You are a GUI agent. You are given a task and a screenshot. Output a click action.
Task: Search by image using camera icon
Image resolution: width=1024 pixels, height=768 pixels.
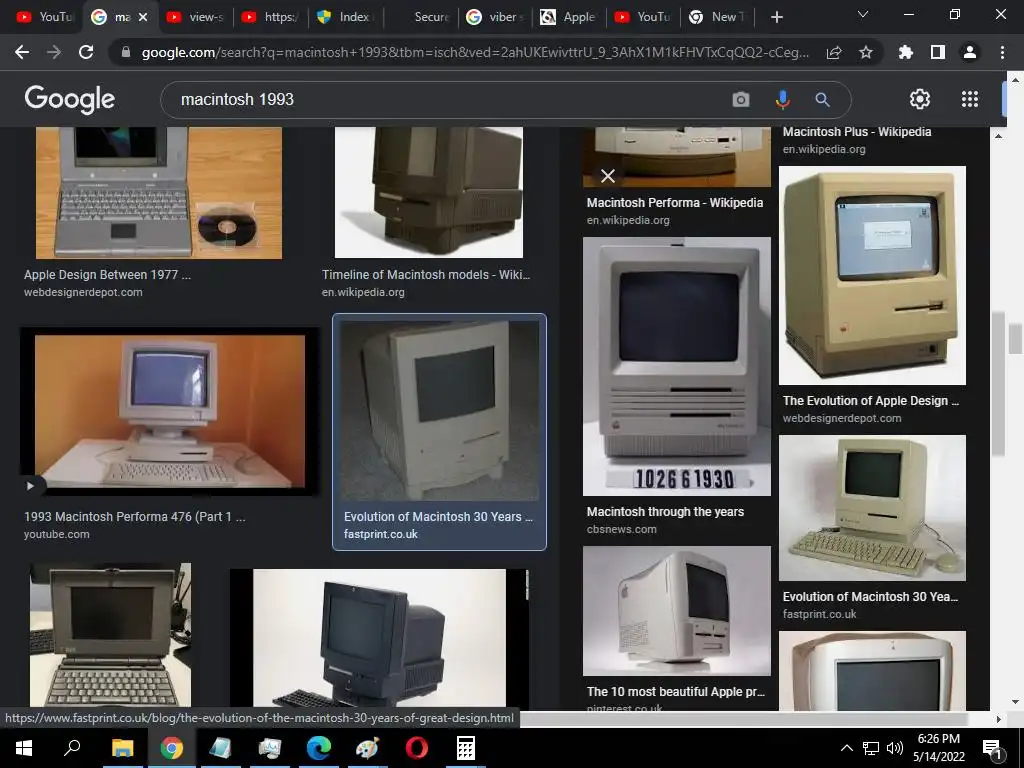point(741,99)
